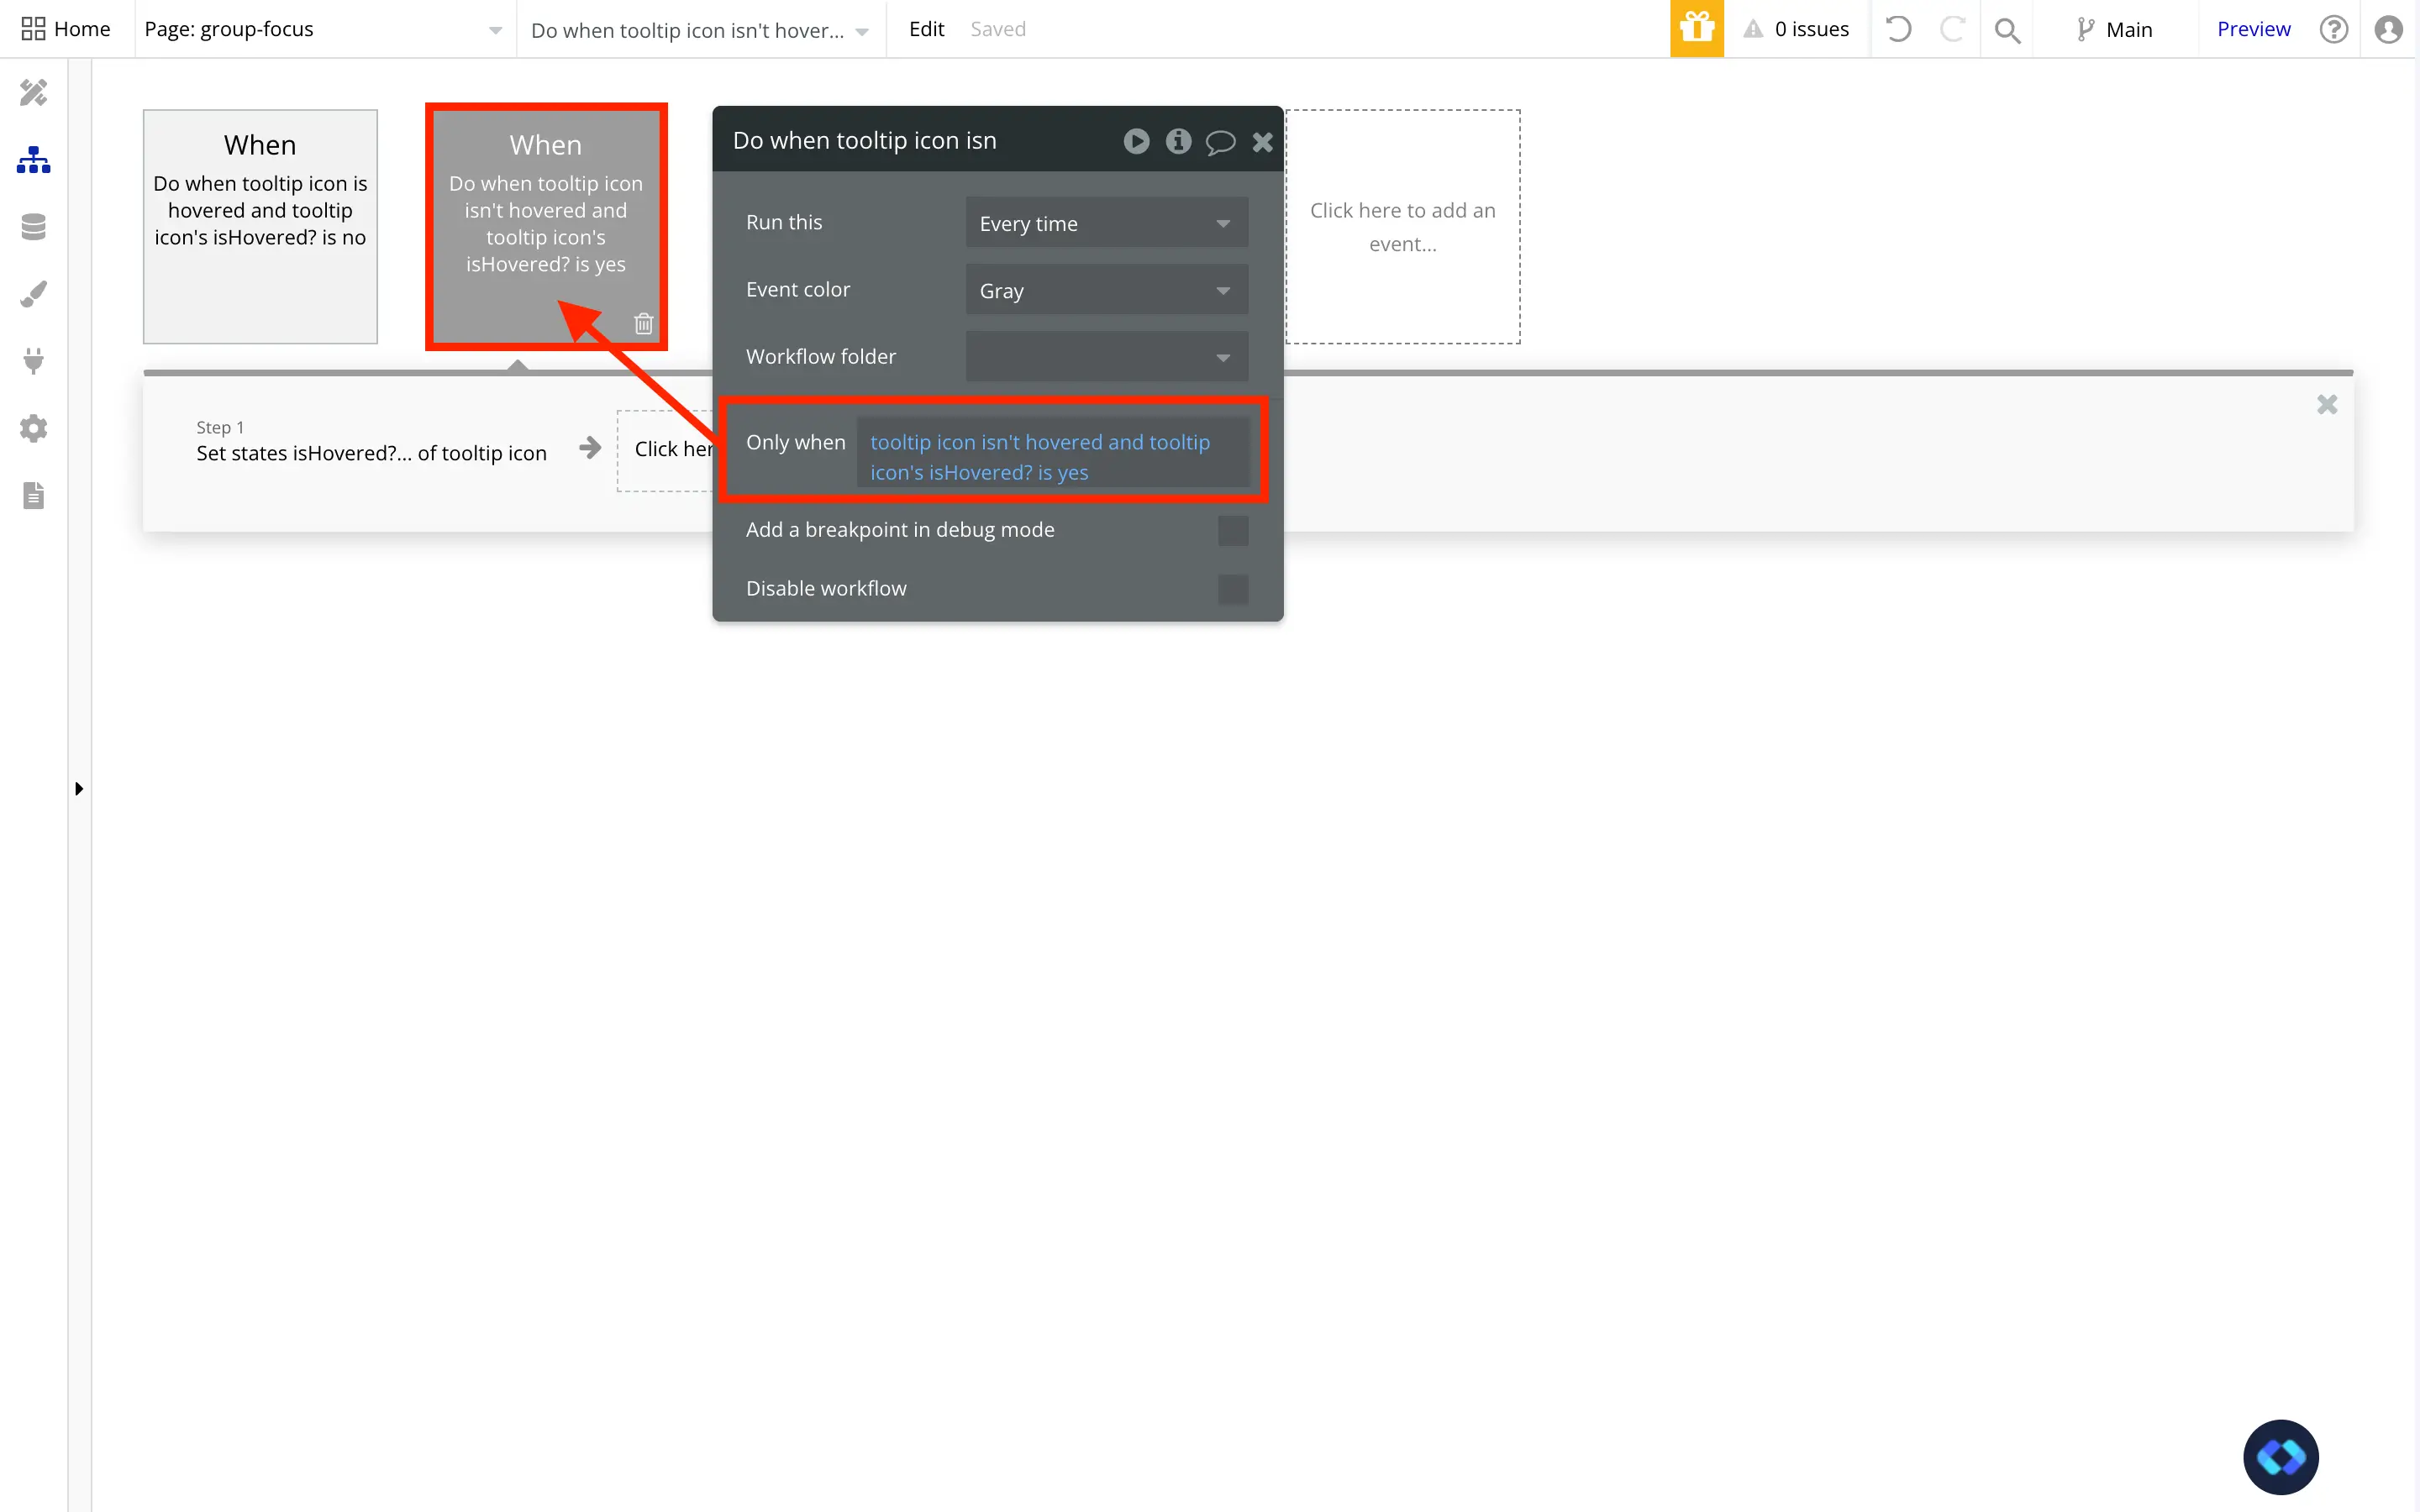This screenshot has width=2420, height=1512.
Task: Click the play icon in the event dialog
Action: click(1135, 141)
